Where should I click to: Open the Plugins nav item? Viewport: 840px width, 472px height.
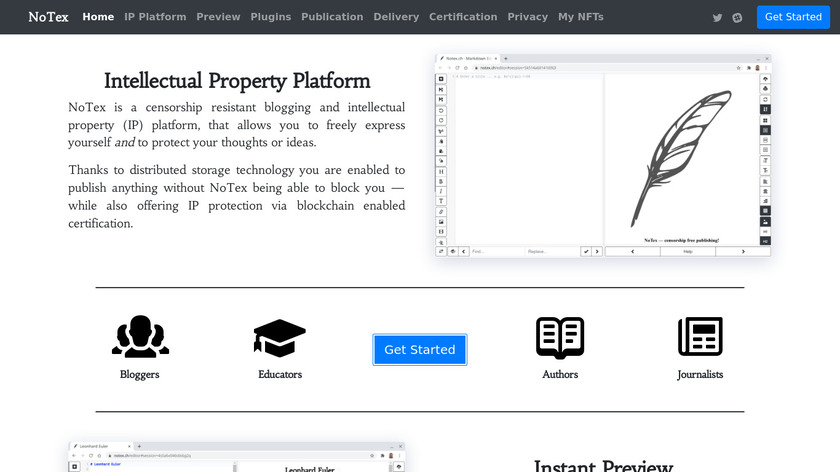(x=271, y=17)
